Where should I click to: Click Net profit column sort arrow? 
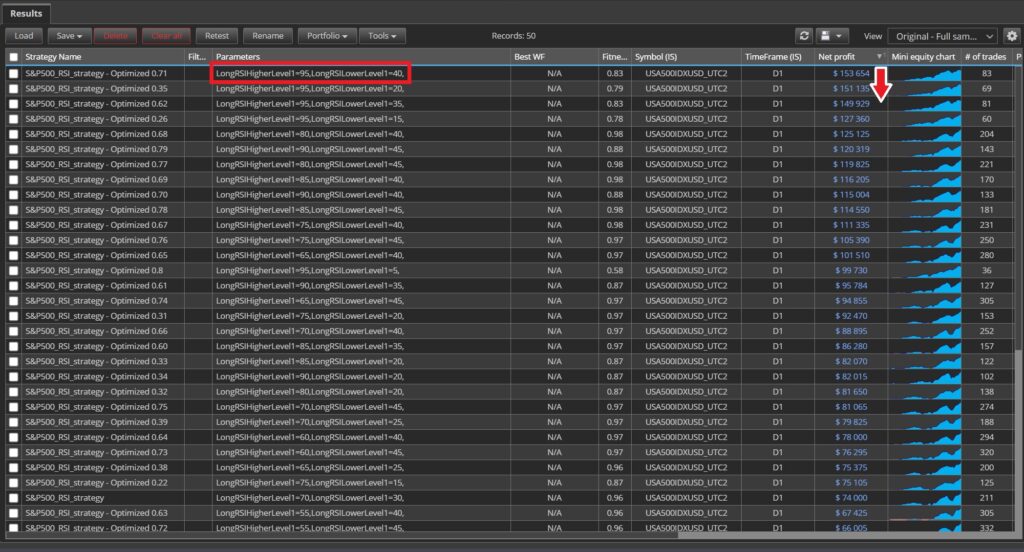coord(879,57)
